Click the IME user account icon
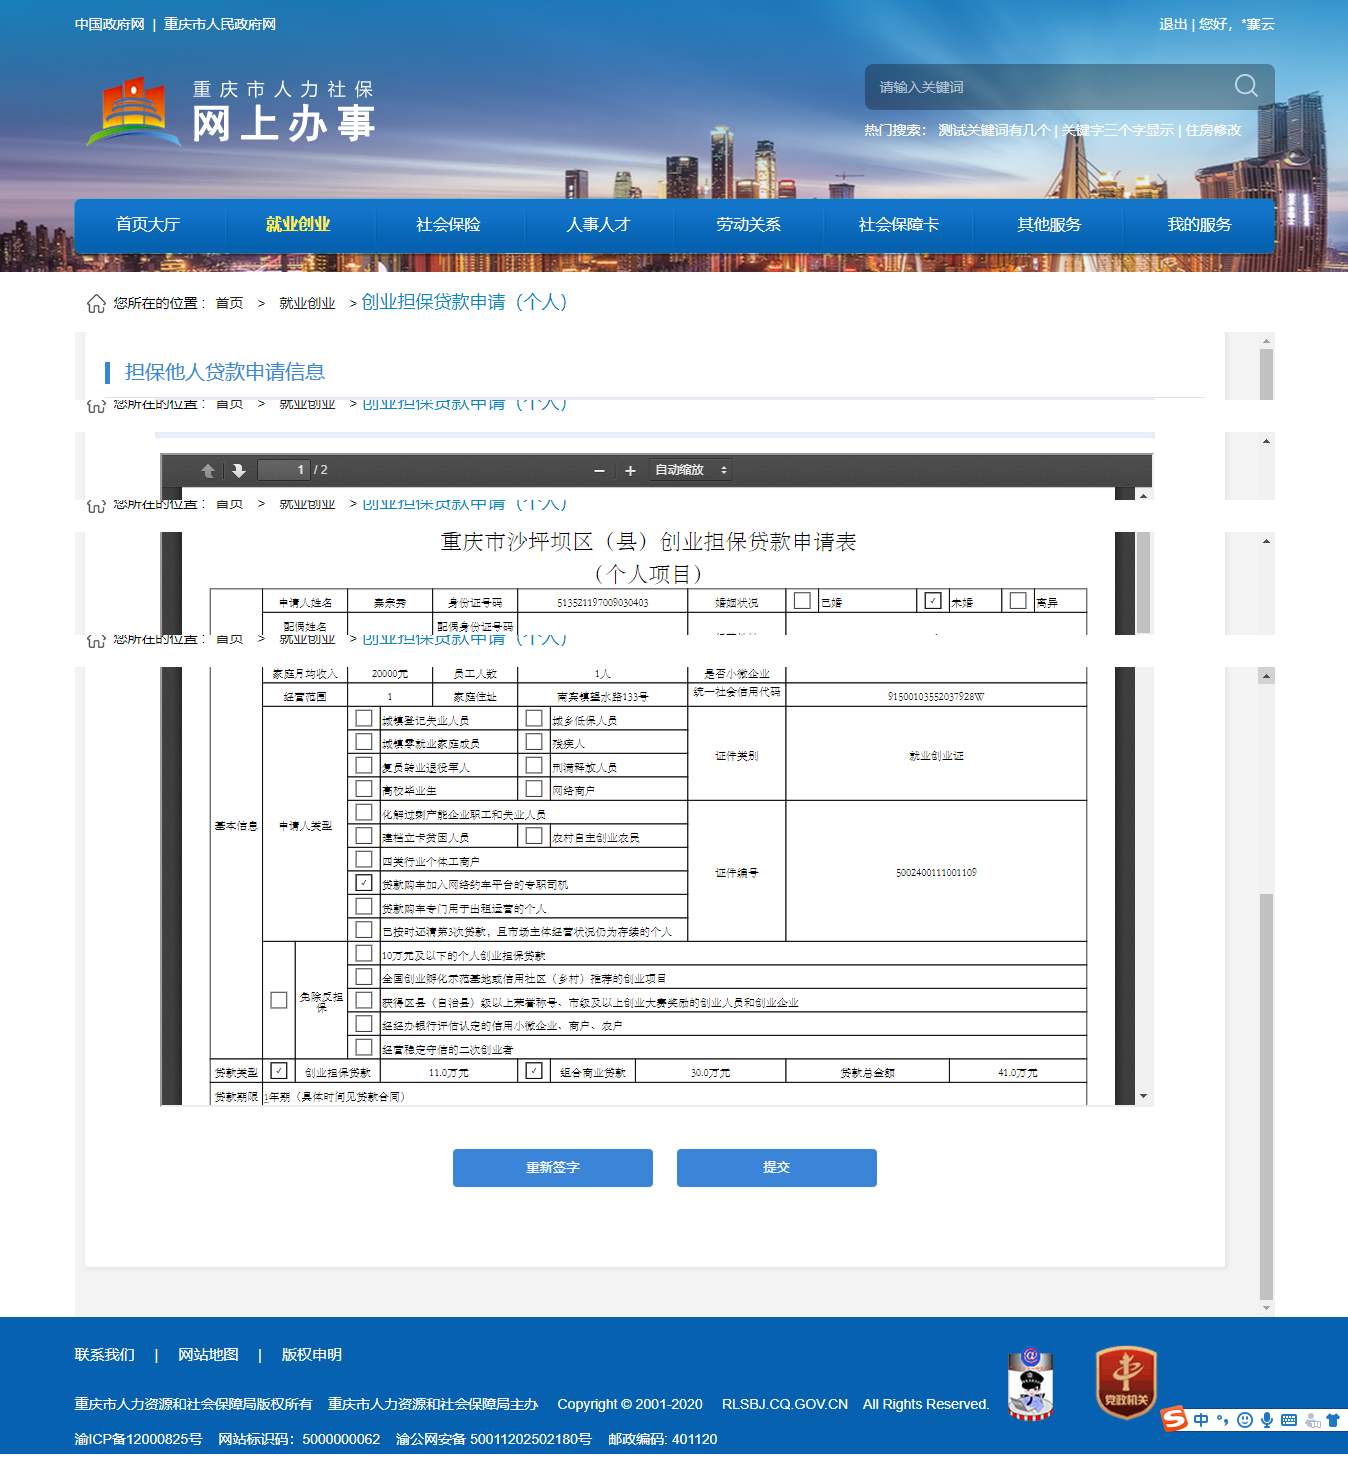 pyautogui.click(x=1313, y=1420)
